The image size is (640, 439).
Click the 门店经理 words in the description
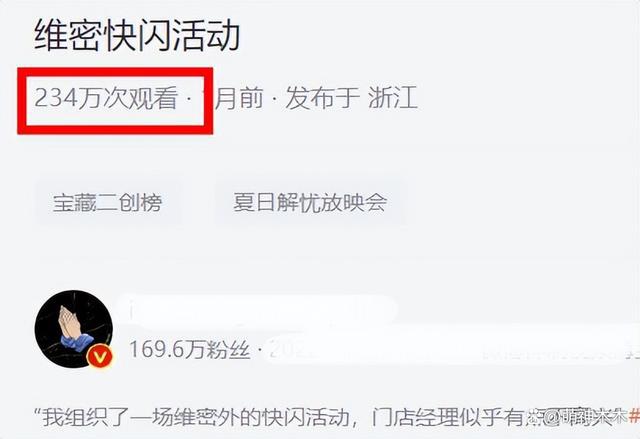click(x=416, y=417)
